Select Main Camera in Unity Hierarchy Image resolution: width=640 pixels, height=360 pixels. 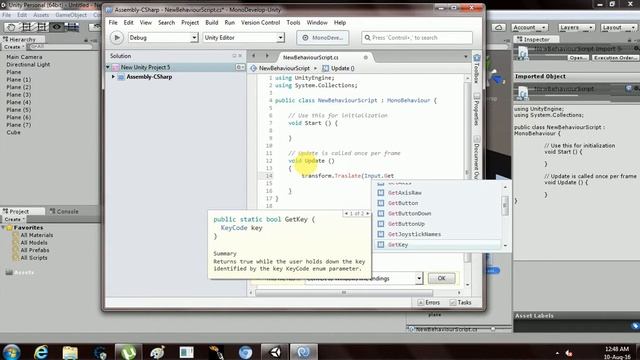[x=24, y=57]
